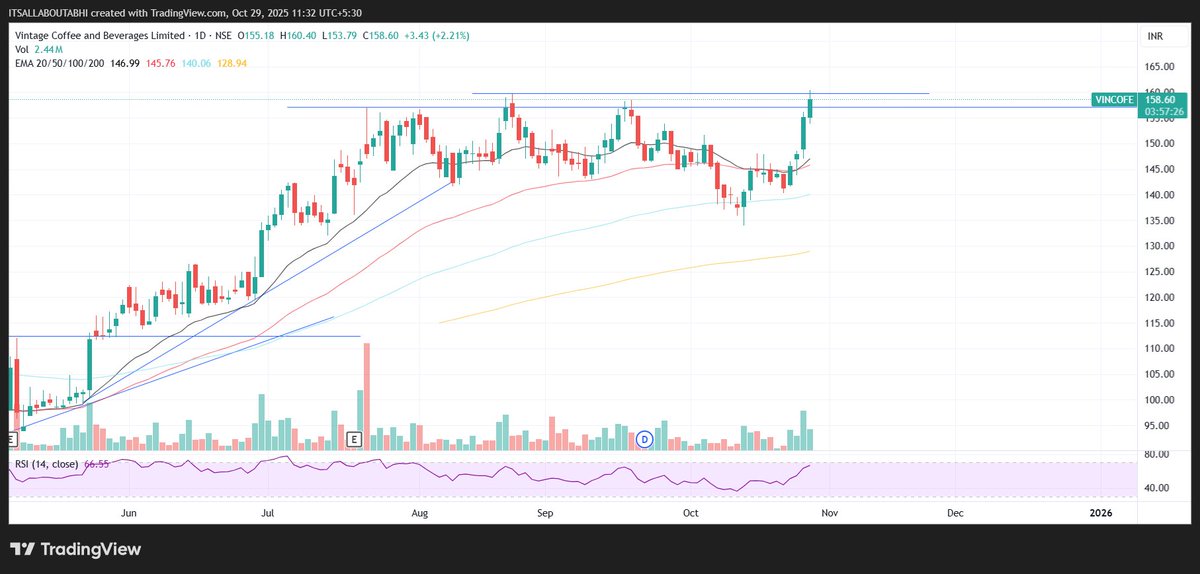Click the yellow EMA 200 value 128.94
The width and height of the screenshot is (1200, 574).
pos(231,62)
